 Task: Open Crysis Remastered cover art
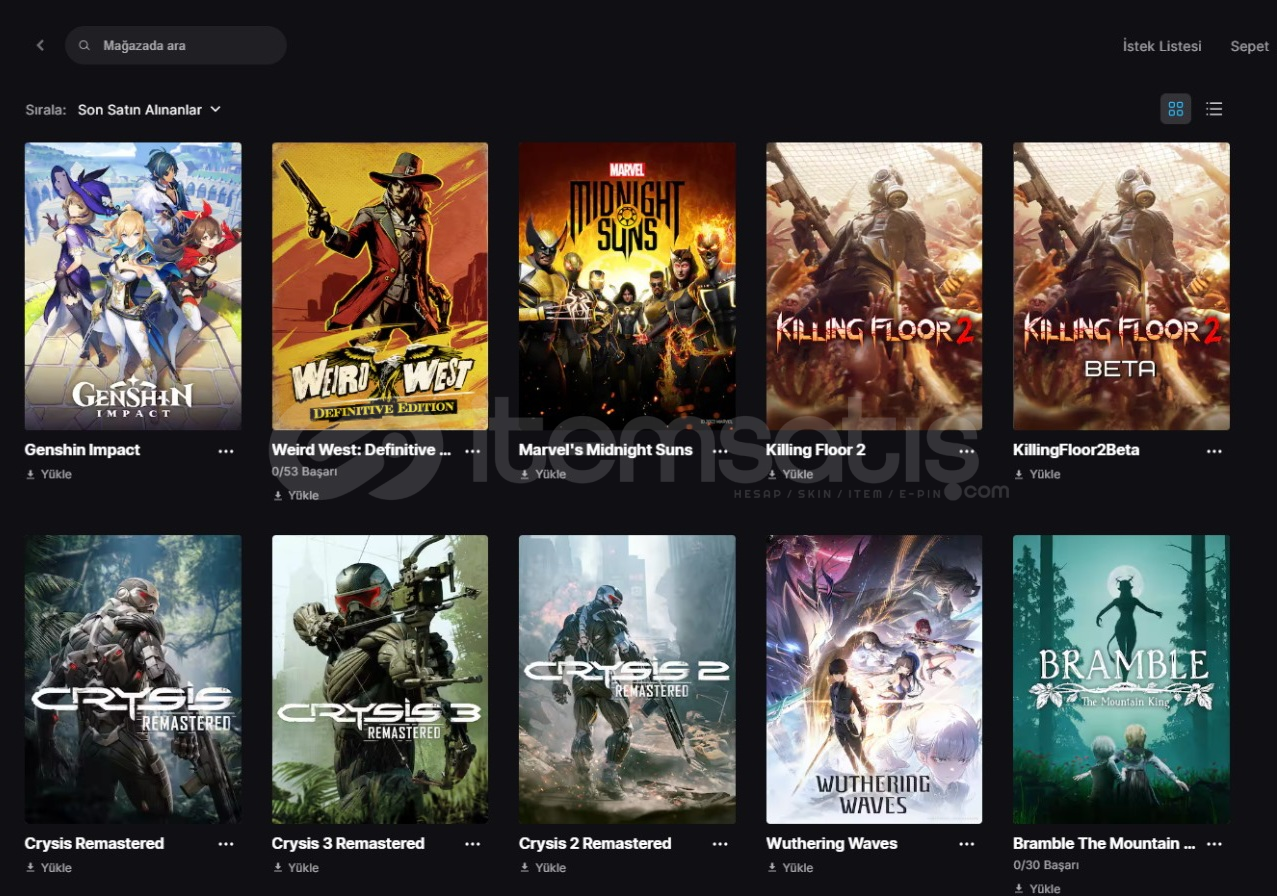click(x=133, y=679)
